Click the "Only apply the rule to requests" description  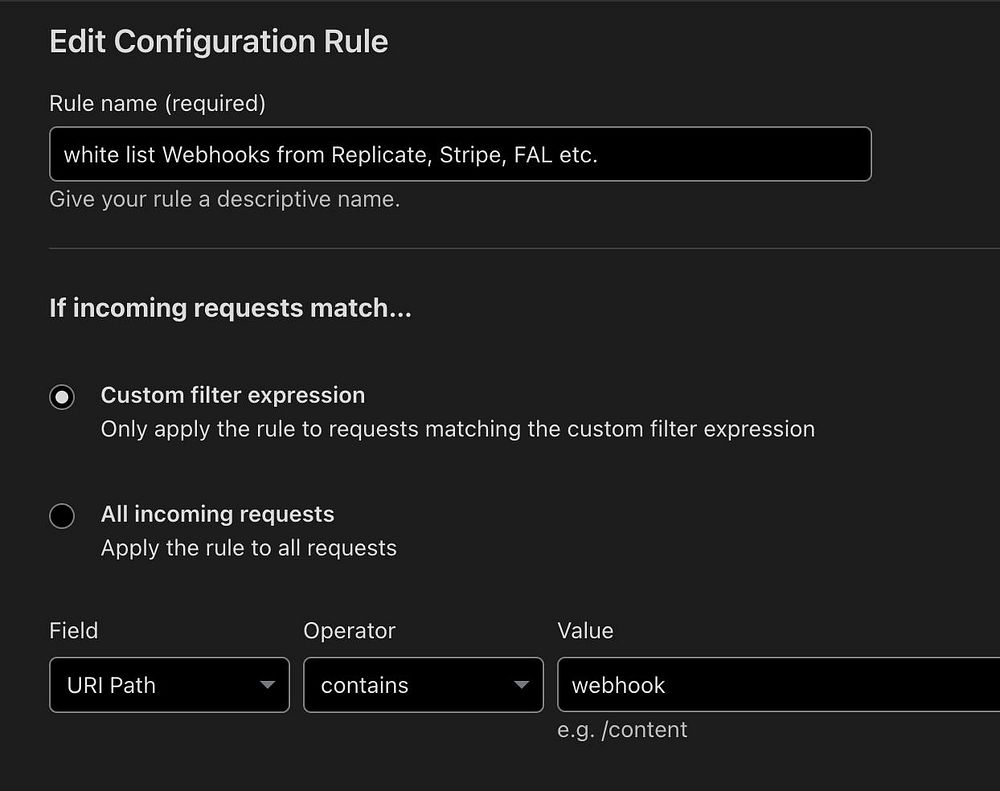457,429
